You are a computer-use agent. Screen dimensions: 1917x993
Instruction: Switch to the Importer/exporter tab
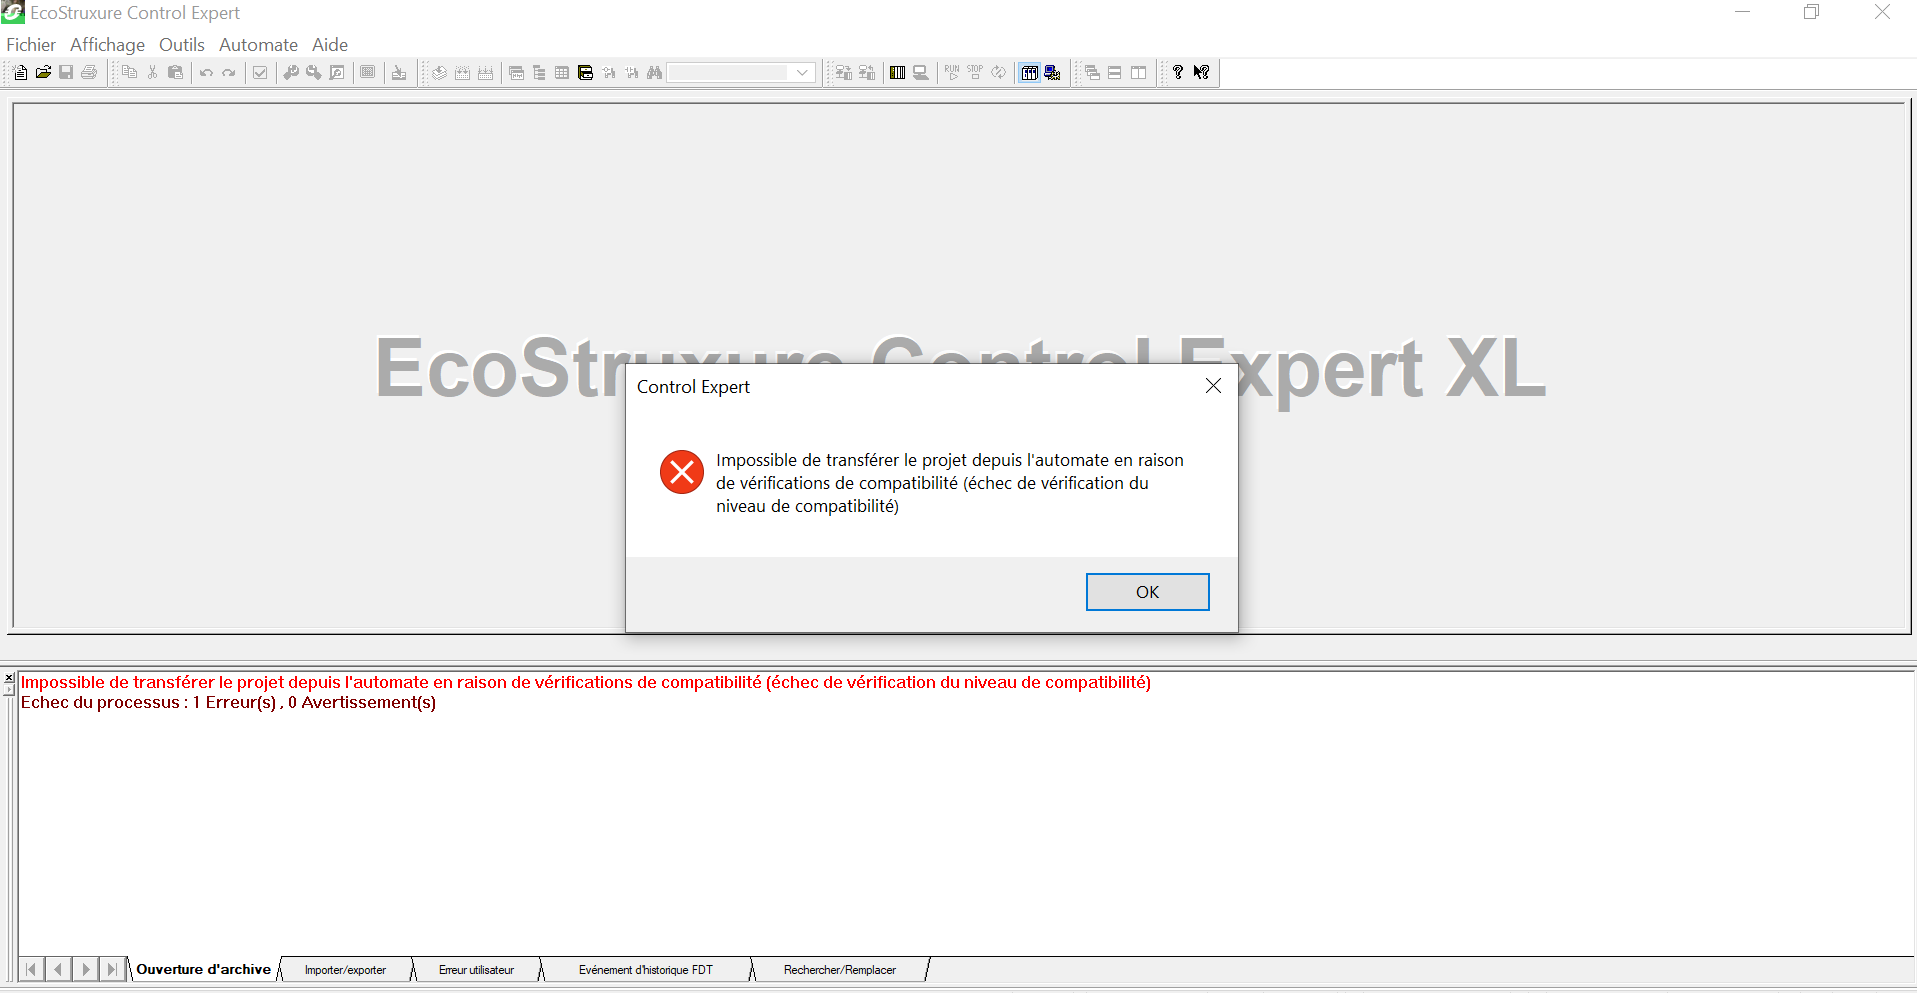(x=345, y=970)
